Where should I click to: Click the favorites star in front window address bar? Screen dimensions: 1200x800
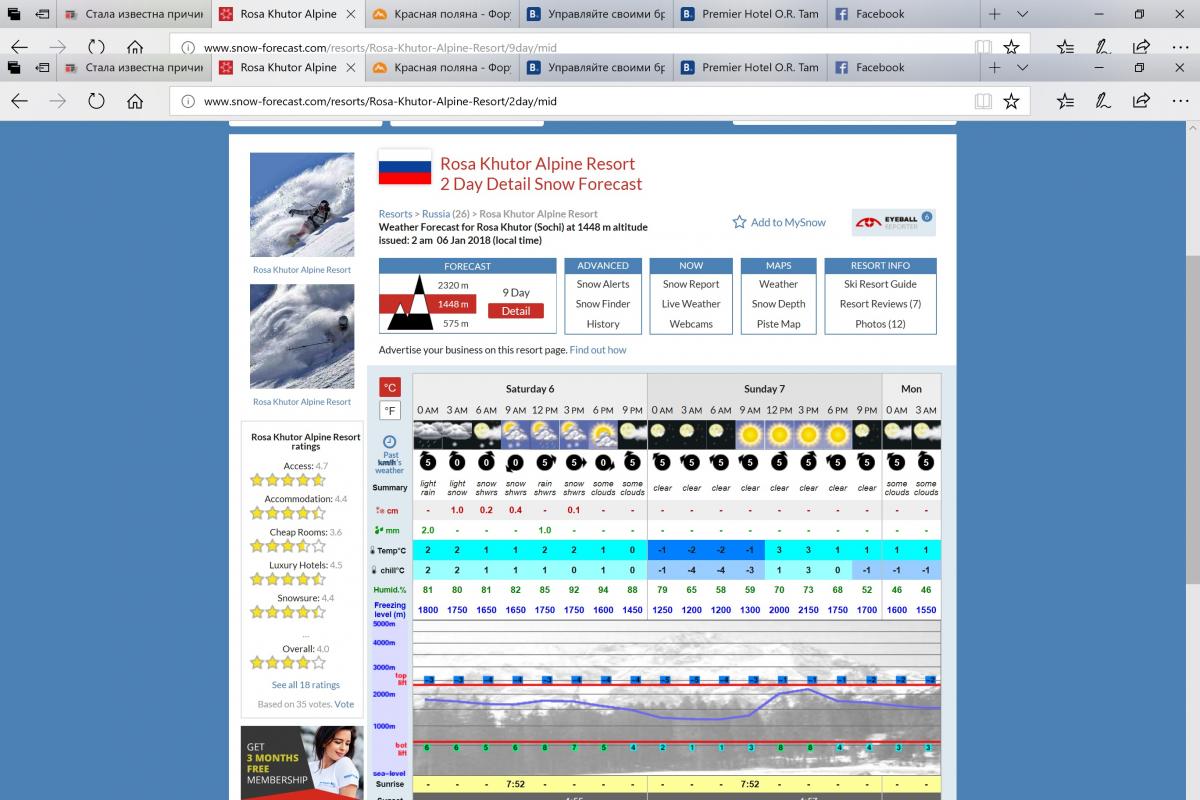(1011, 101)
